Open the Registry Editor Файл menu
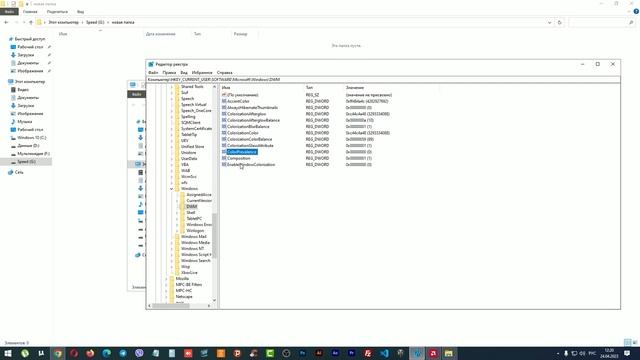The height and width of the screenshot is (360, 640). [x=153, y=72]
